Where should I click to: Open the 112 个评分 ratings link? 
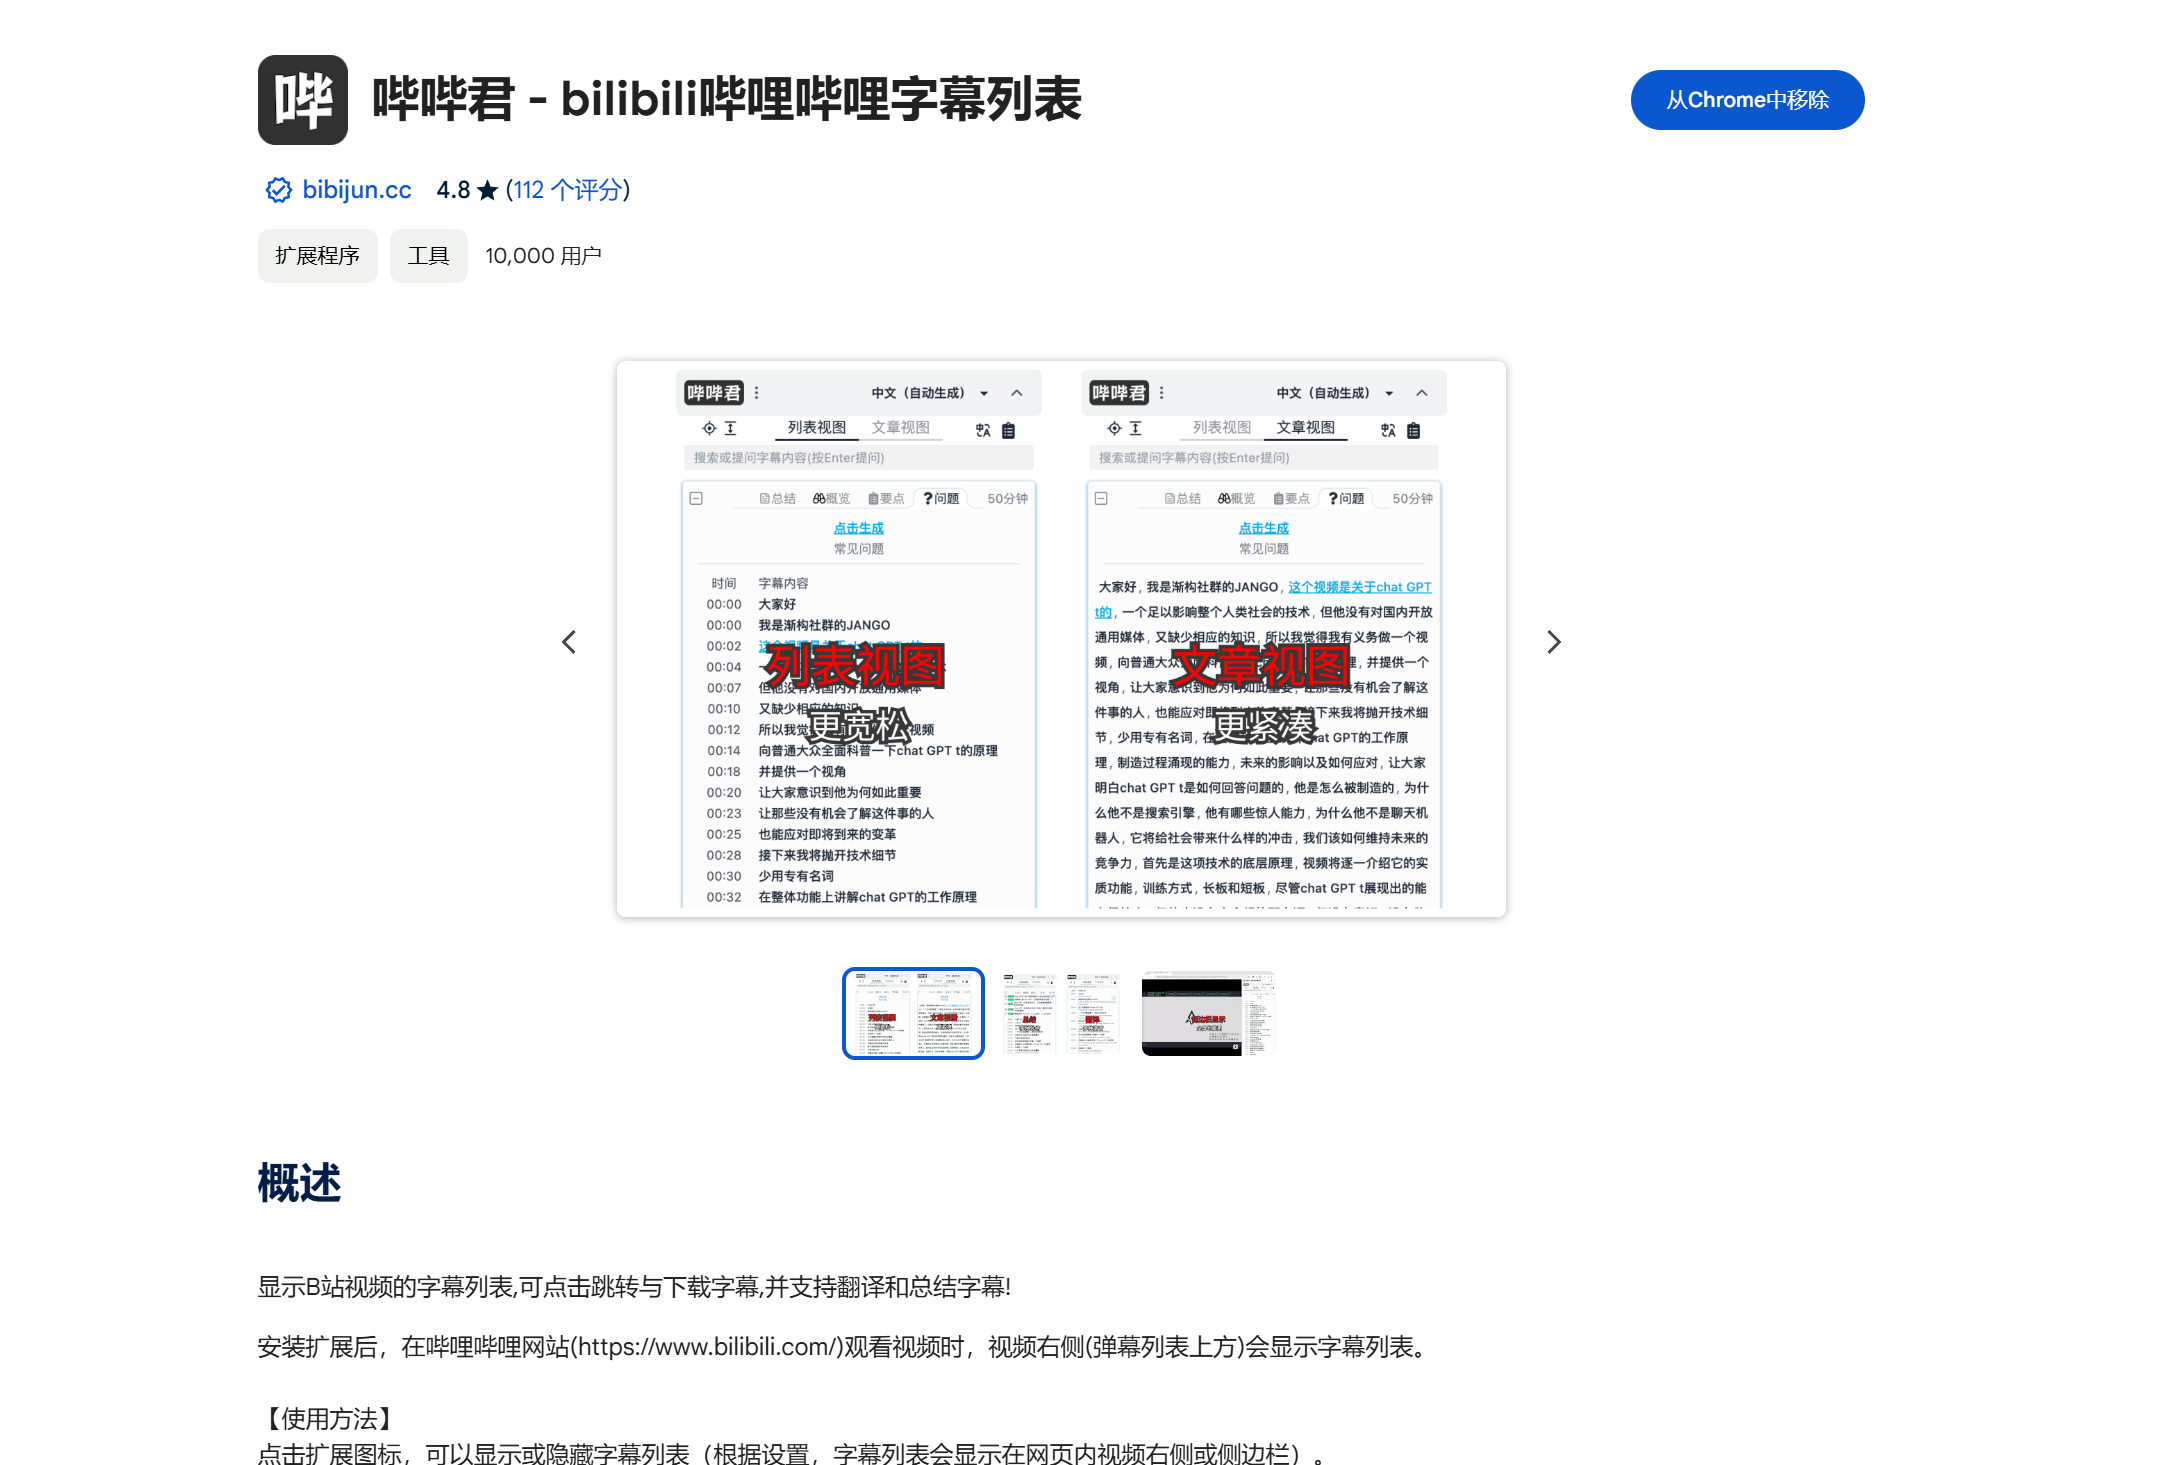click(x=567, y=190)
